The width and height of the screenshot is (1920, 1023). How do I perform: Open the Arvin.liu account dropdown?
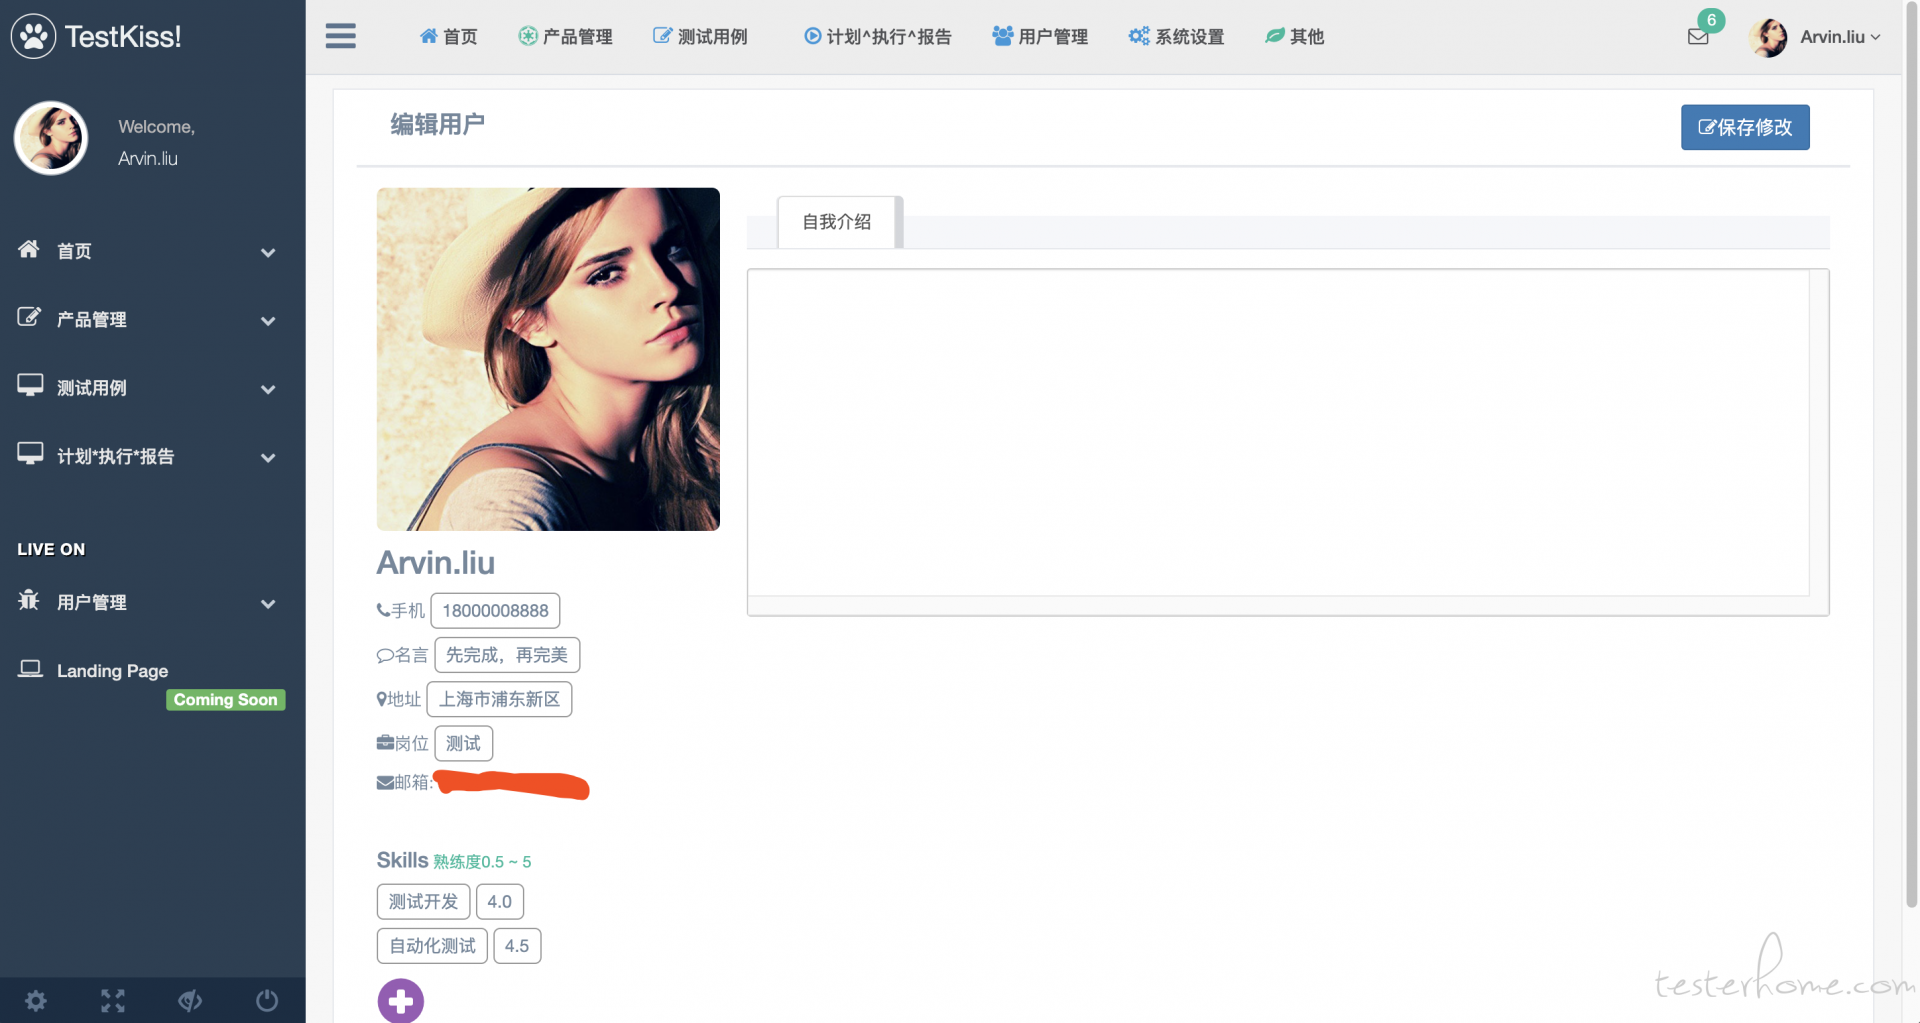[1840, 37]
